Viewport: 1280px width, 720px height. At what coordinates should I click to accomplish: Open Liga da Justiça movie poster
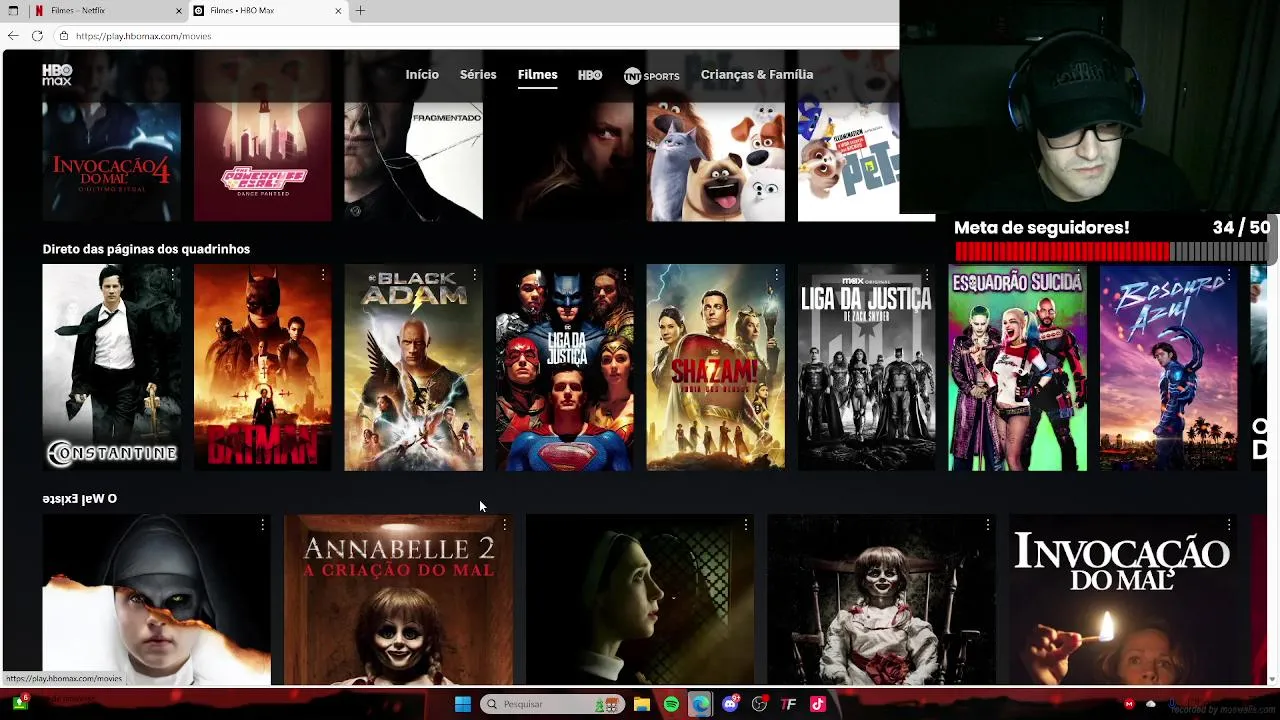(x=564, y=367)
